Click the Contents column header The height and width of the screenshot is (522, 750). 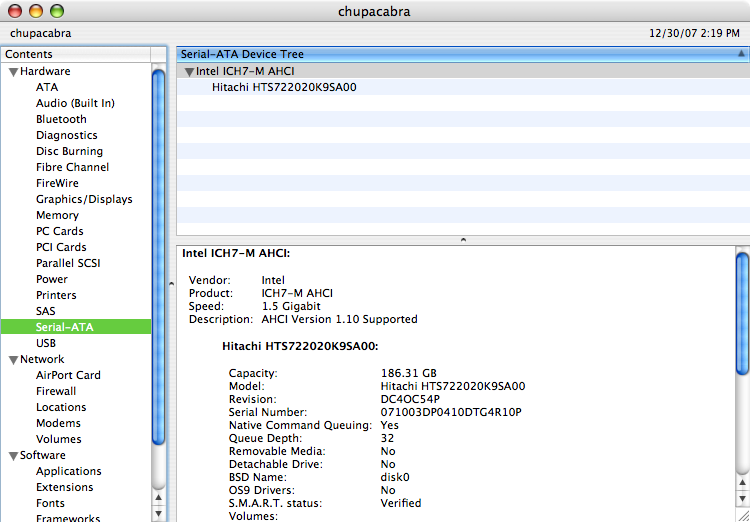click(x=76, y=54)
